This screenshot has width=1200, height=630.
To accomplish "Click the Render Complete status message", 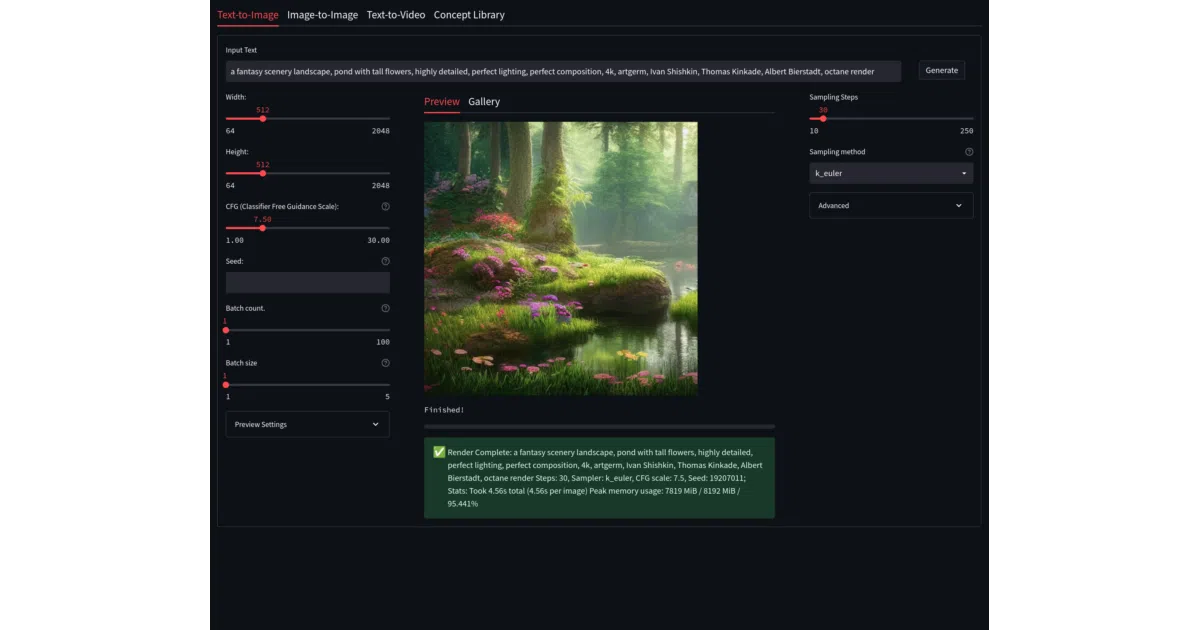I will tap(599, 478).
